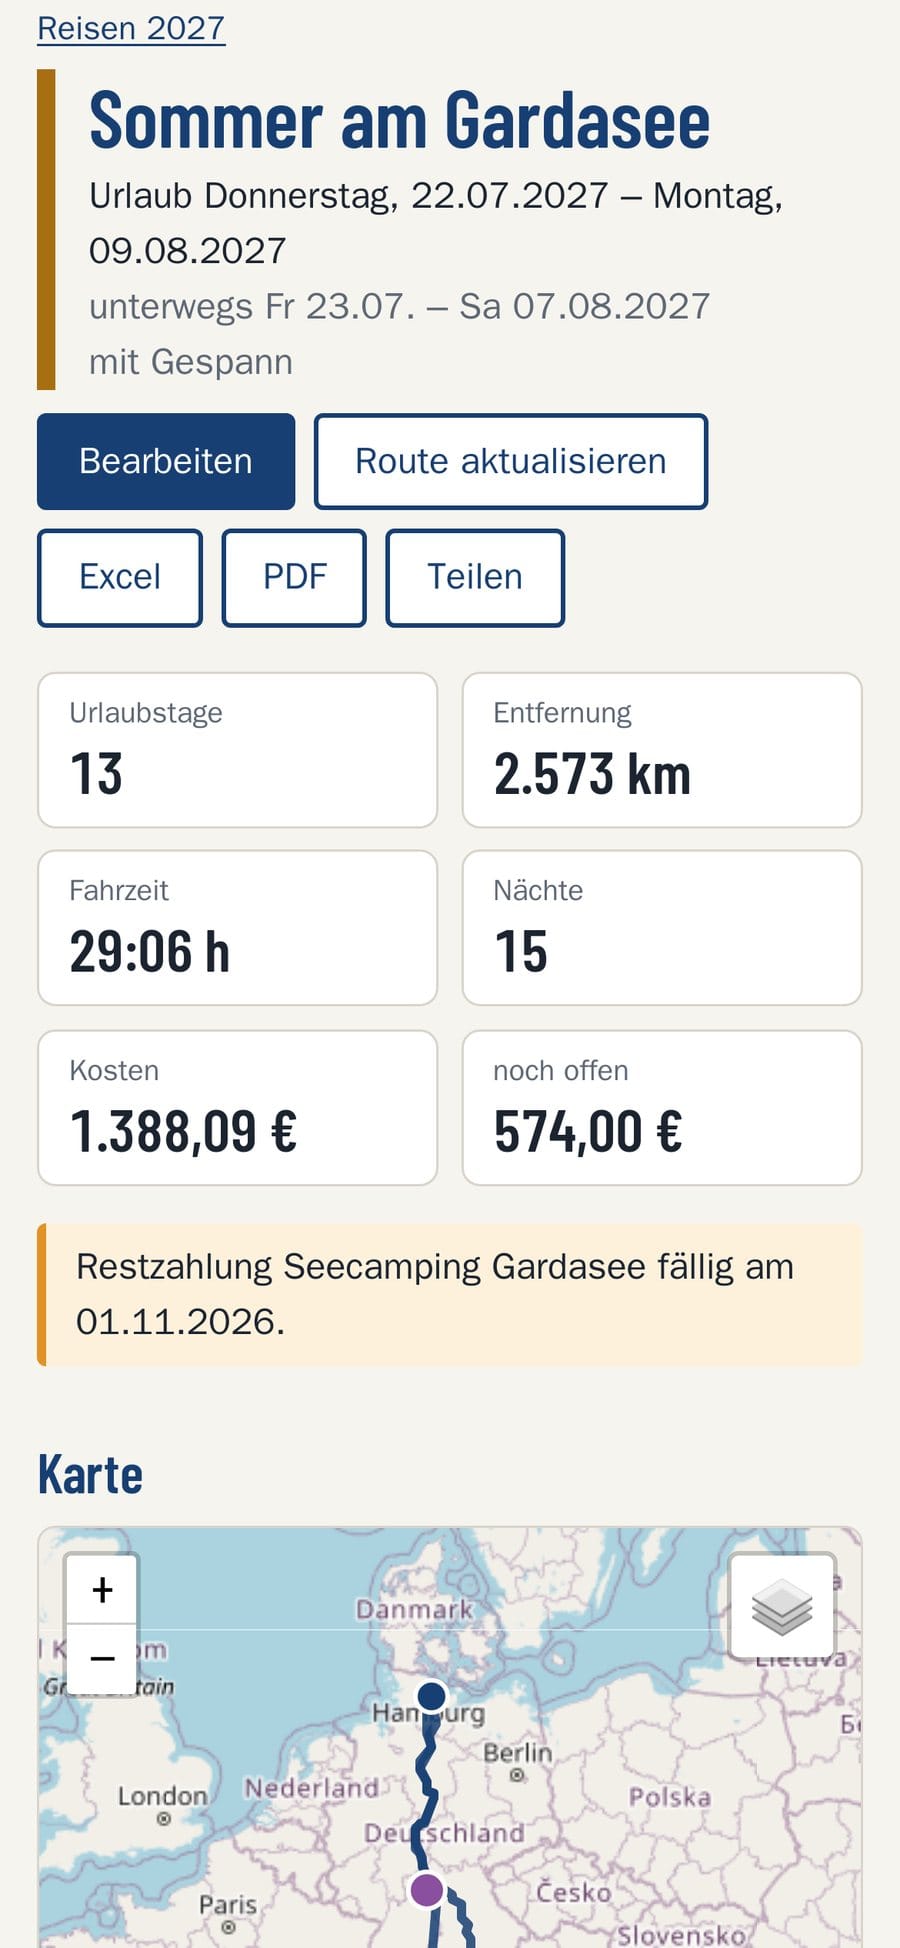Select the noch offen 574,00 € card

coord(662,1108)
